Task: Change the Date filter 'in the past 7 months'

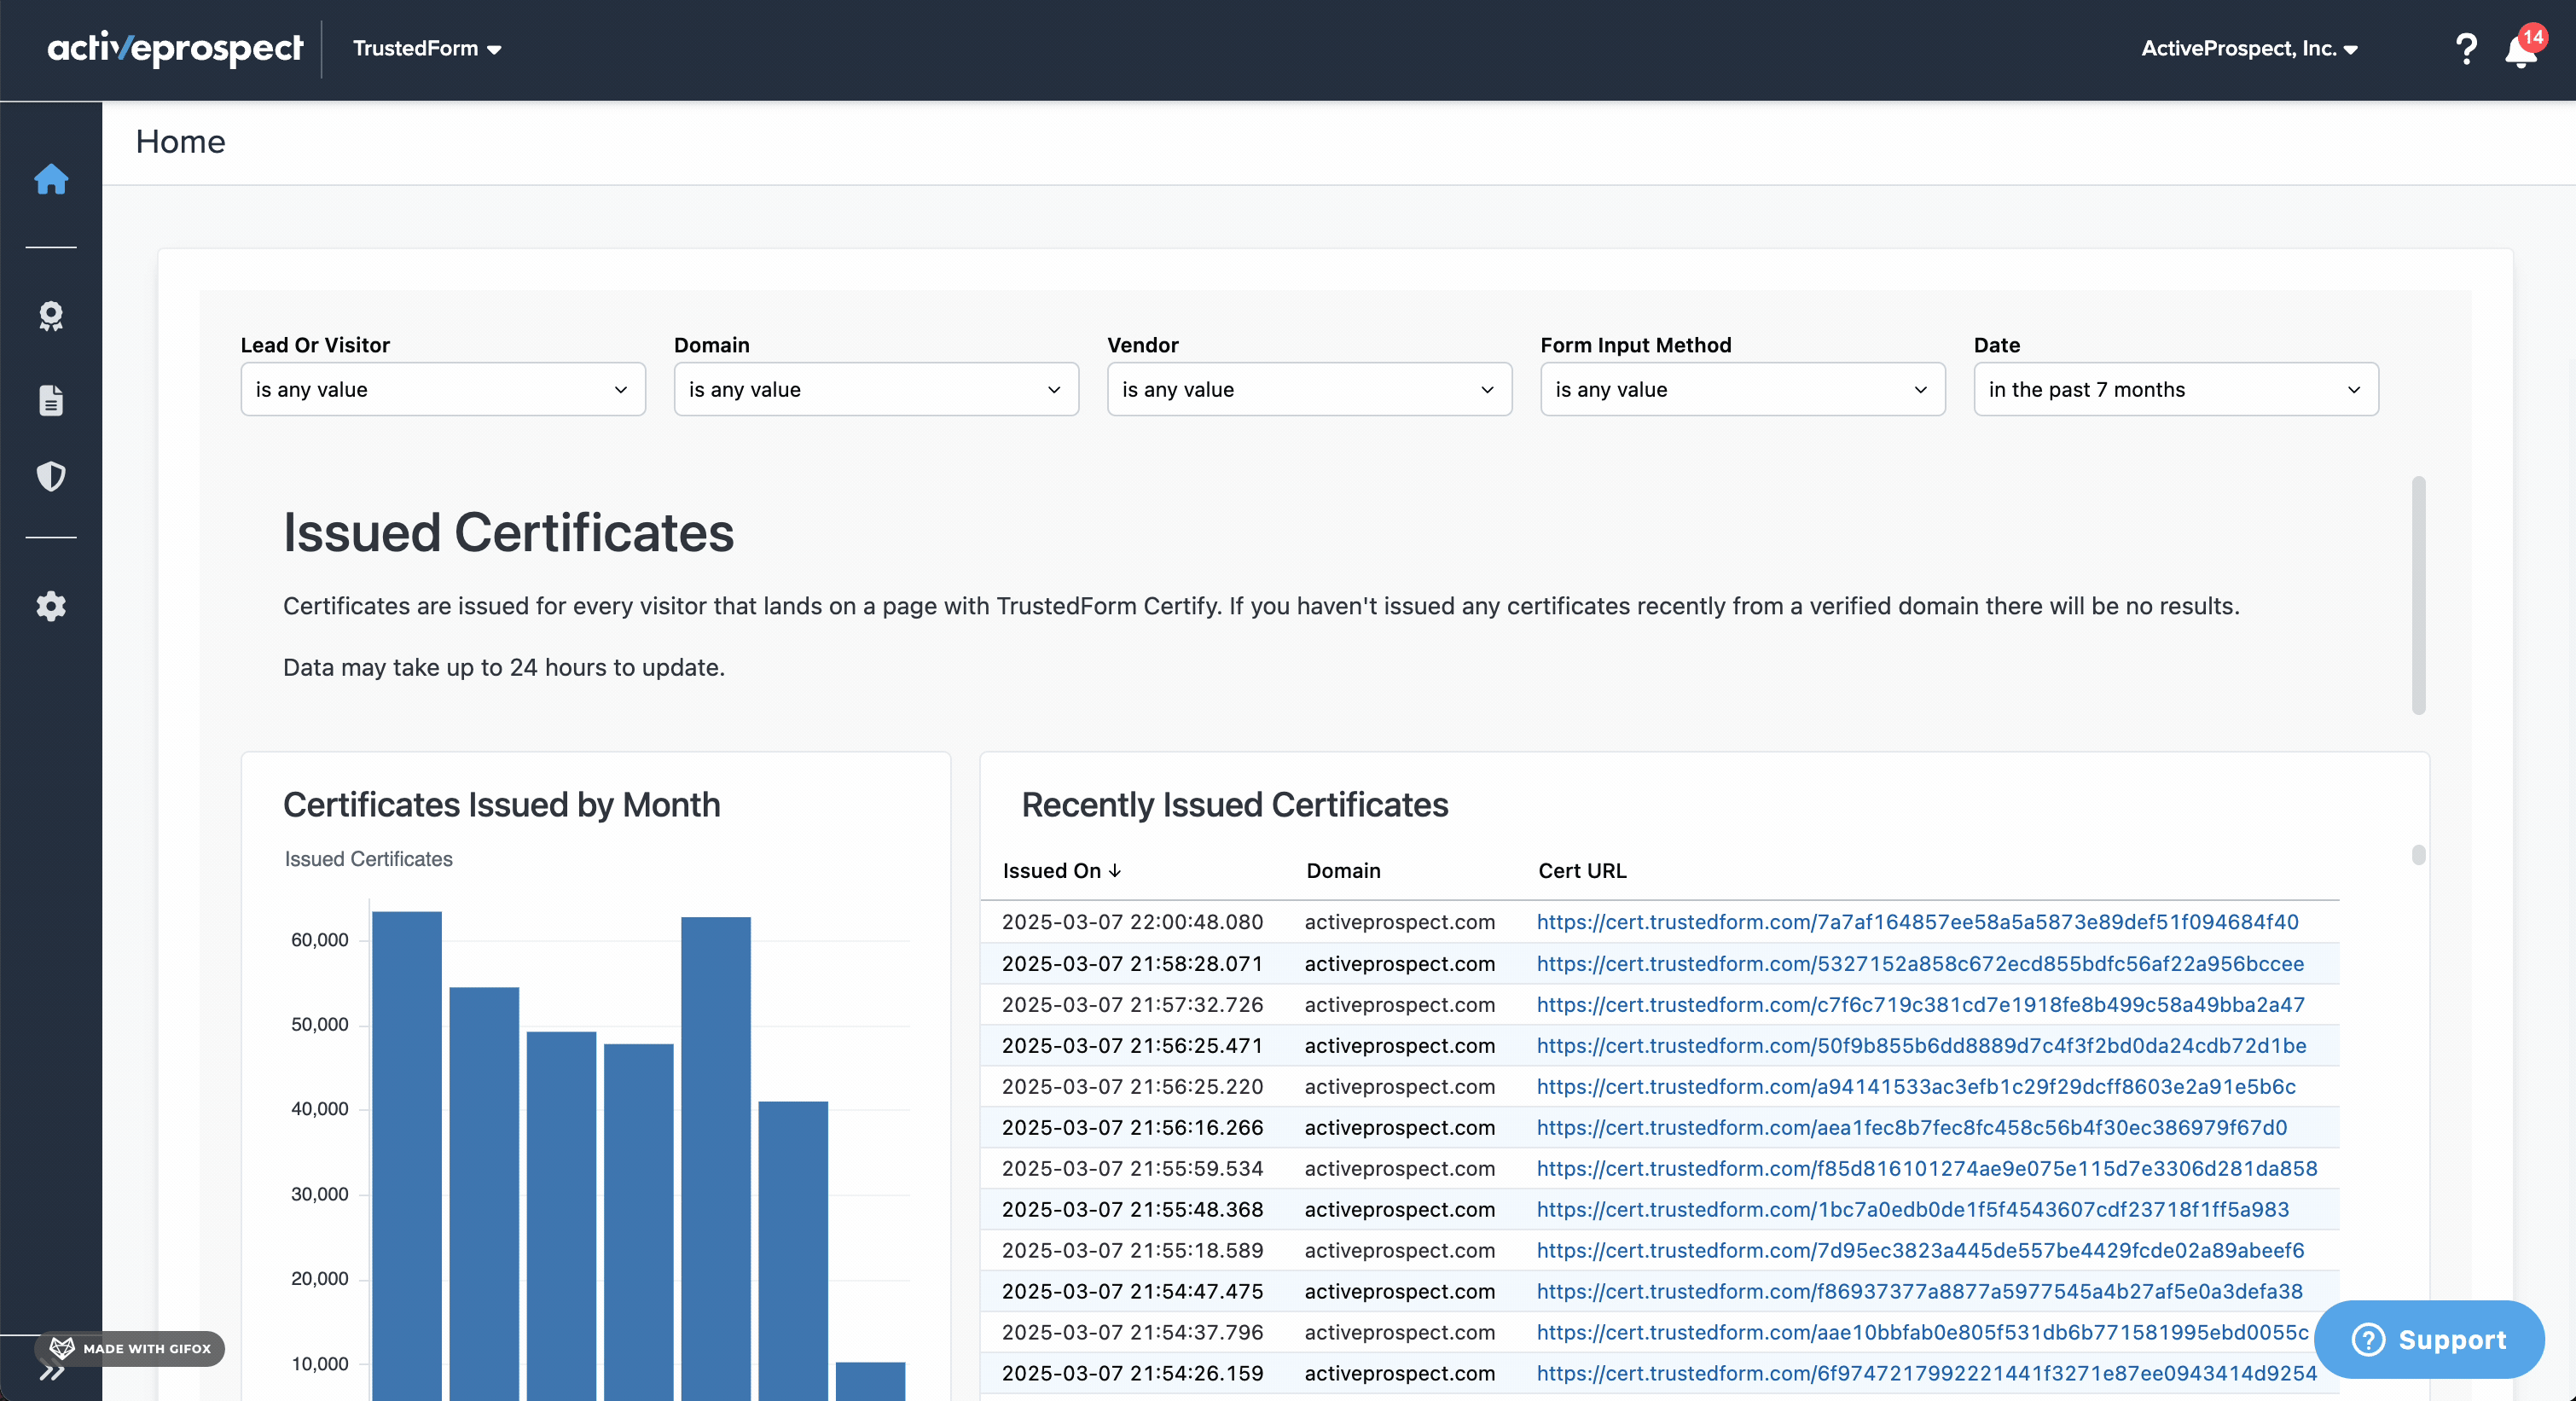Action: tap(2176, 389)
